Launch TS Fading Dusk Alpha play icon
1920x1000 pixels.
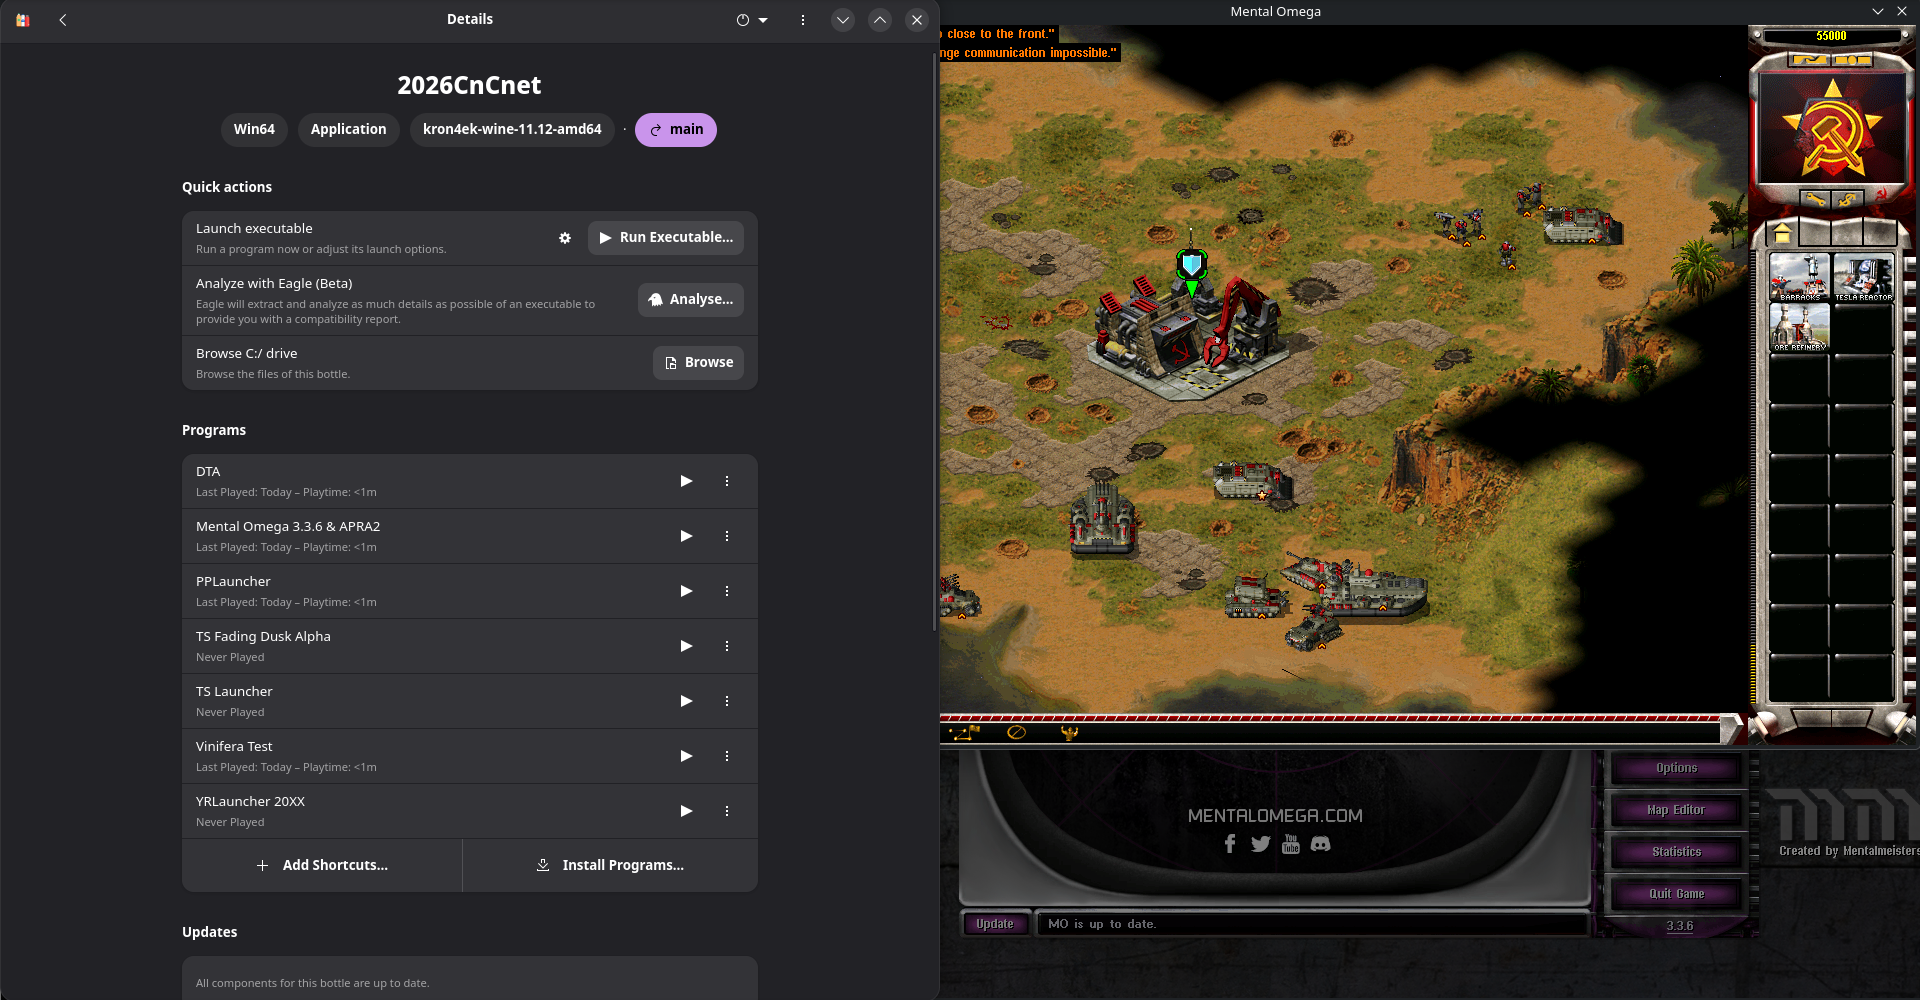(x=686, y=646)
